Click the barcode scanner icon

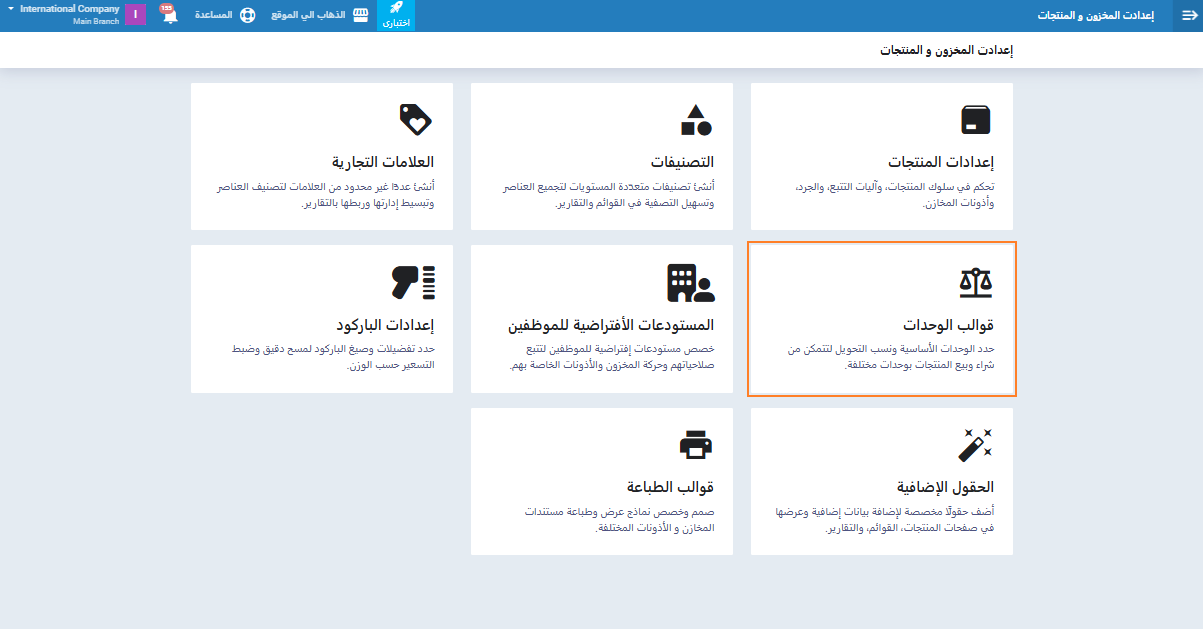coord(414,283)
